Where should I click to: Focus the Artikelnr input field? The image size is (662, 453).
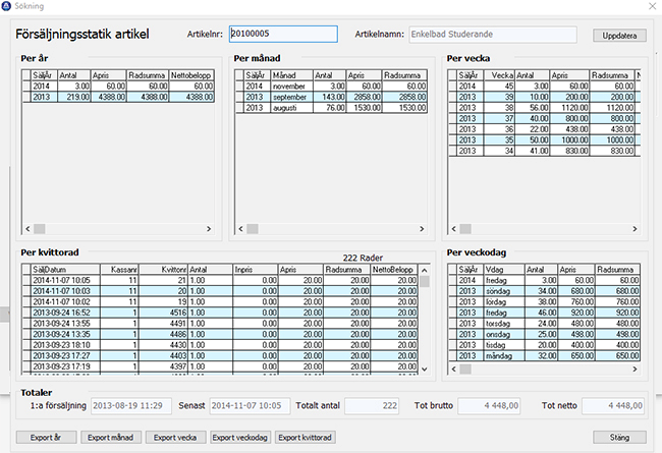tap(283, 34)
